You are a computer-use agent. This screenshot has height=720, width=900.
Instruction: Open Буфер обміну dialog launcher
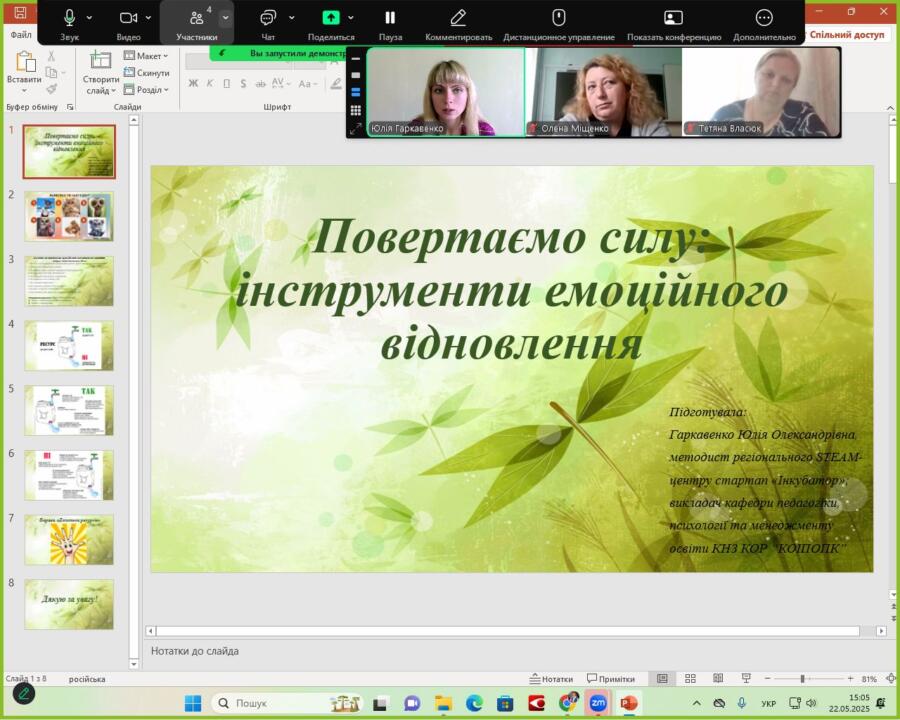tap(70, 107)
